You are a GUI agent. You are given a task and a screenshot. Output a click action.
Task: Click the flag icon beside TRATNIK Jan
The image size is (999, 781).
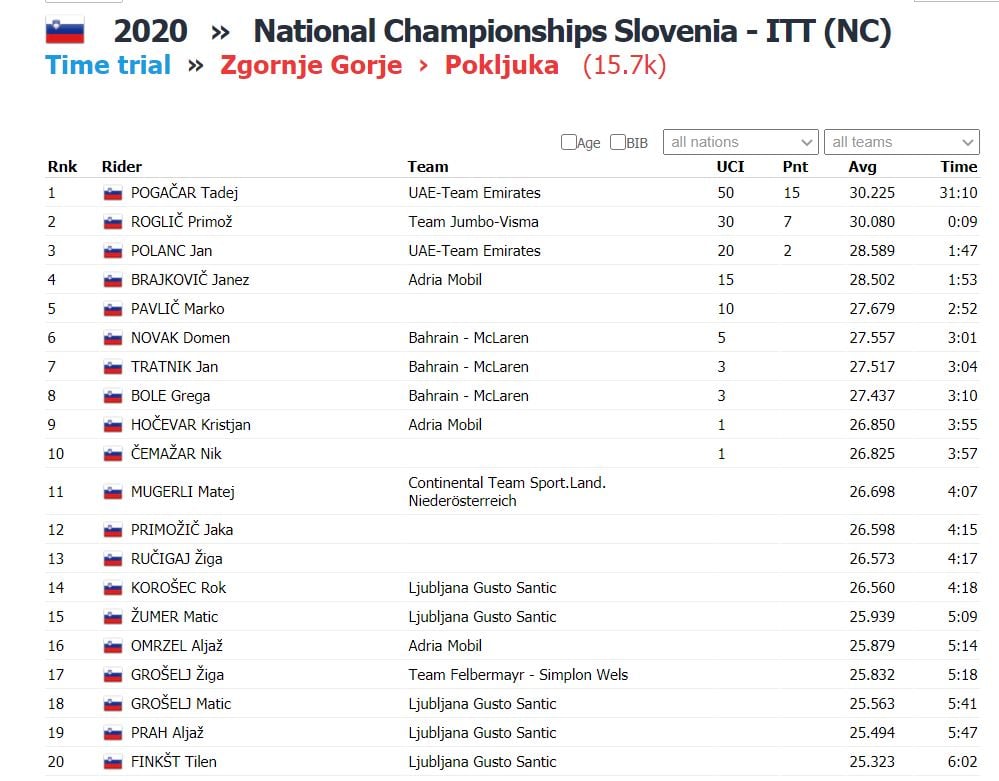point(113,367)
